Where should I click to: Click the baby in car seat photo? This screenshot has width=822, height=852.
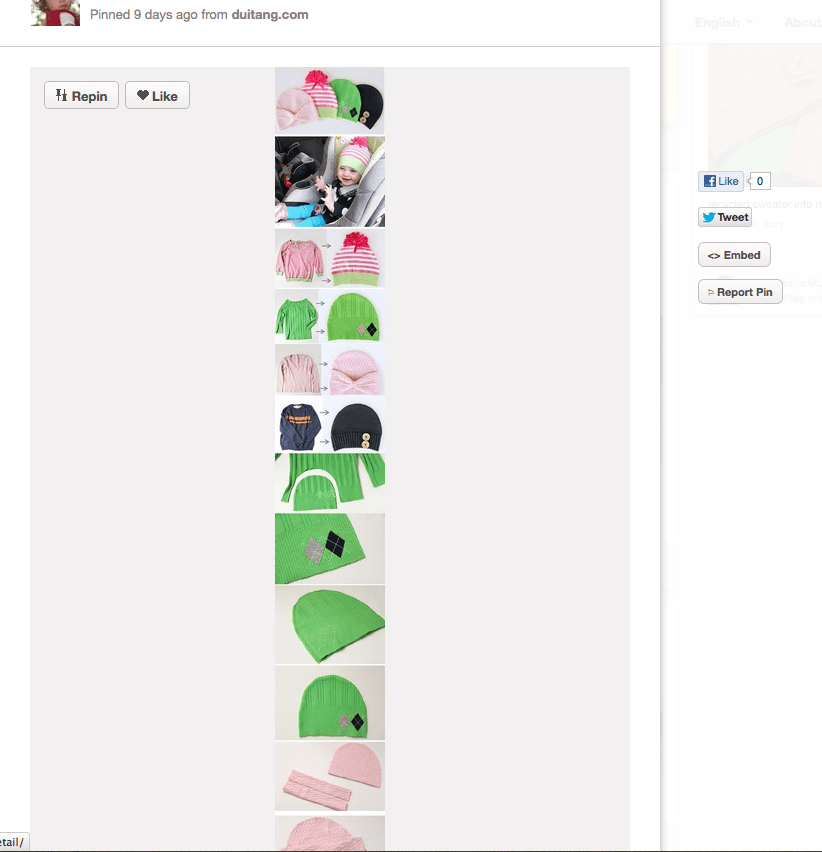[x=330, y=181]
